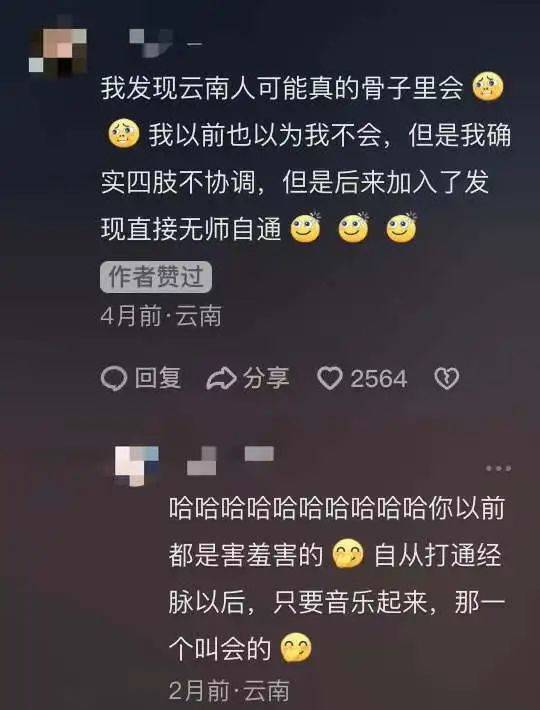The image size is (540, 710).
Task: Click the 回复 reply label
Action: (x=158, y=378)
